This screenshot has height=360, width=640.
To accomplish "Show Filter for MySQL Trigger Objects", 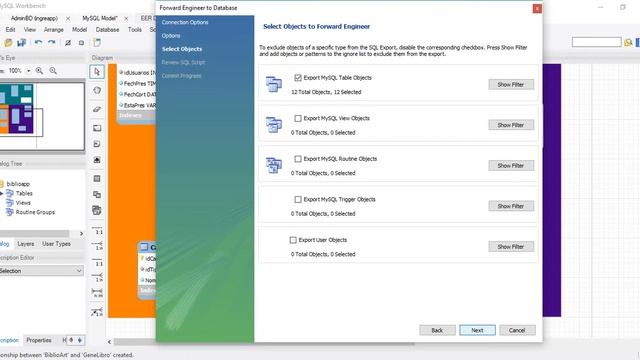I will point(511,206).
